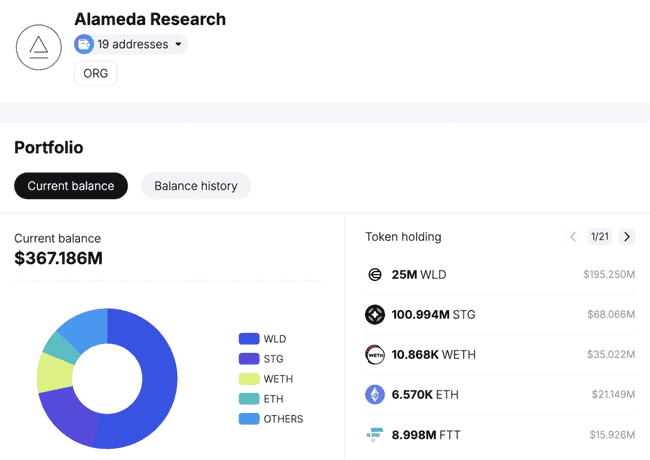Go to next token holding page

coord(627,237)
